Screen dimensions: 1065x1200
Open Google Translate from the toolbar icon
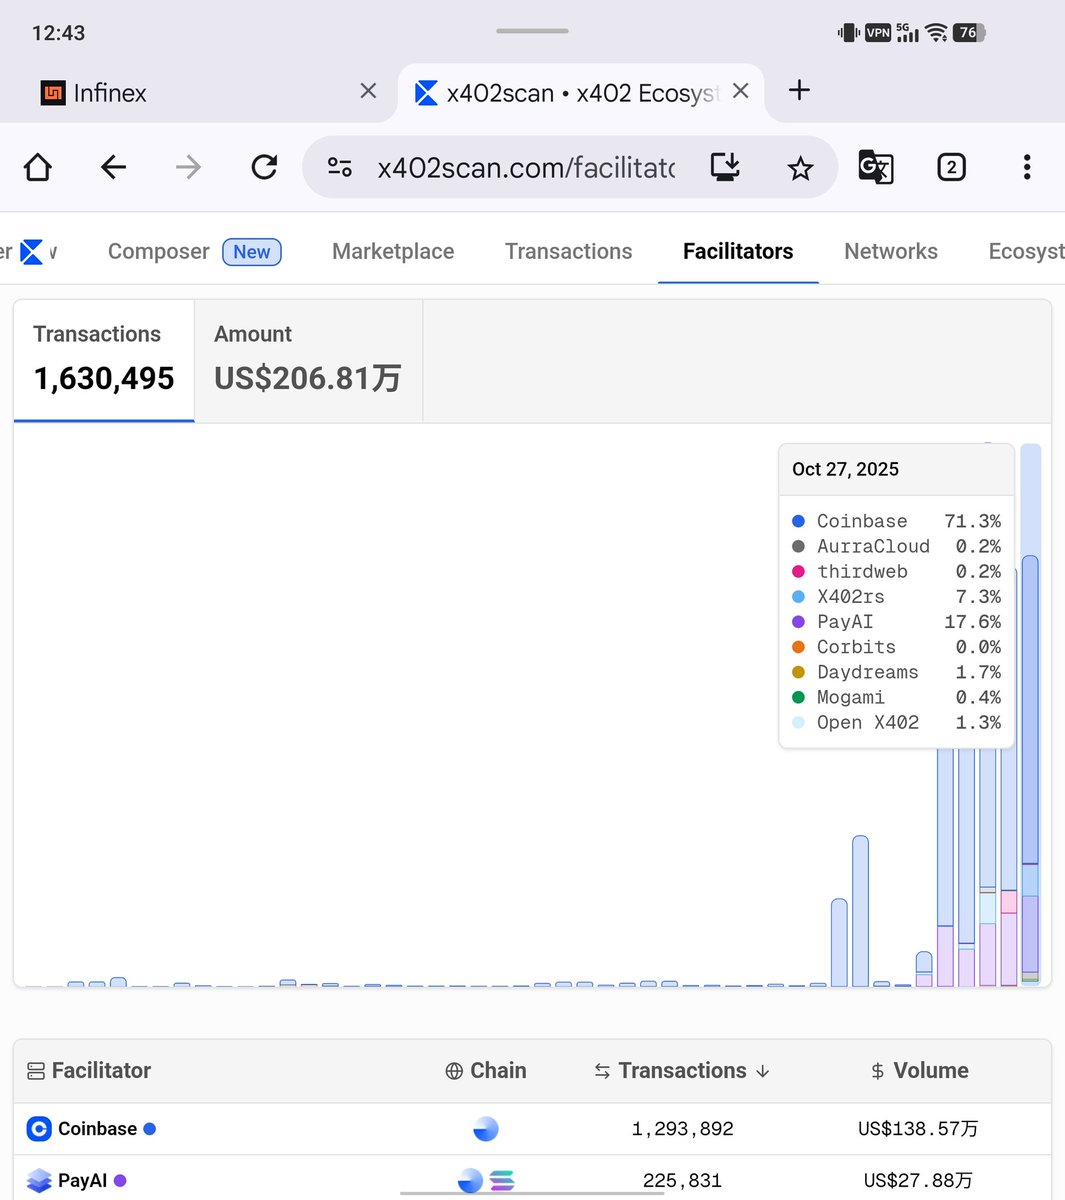(x=876, y=168)
